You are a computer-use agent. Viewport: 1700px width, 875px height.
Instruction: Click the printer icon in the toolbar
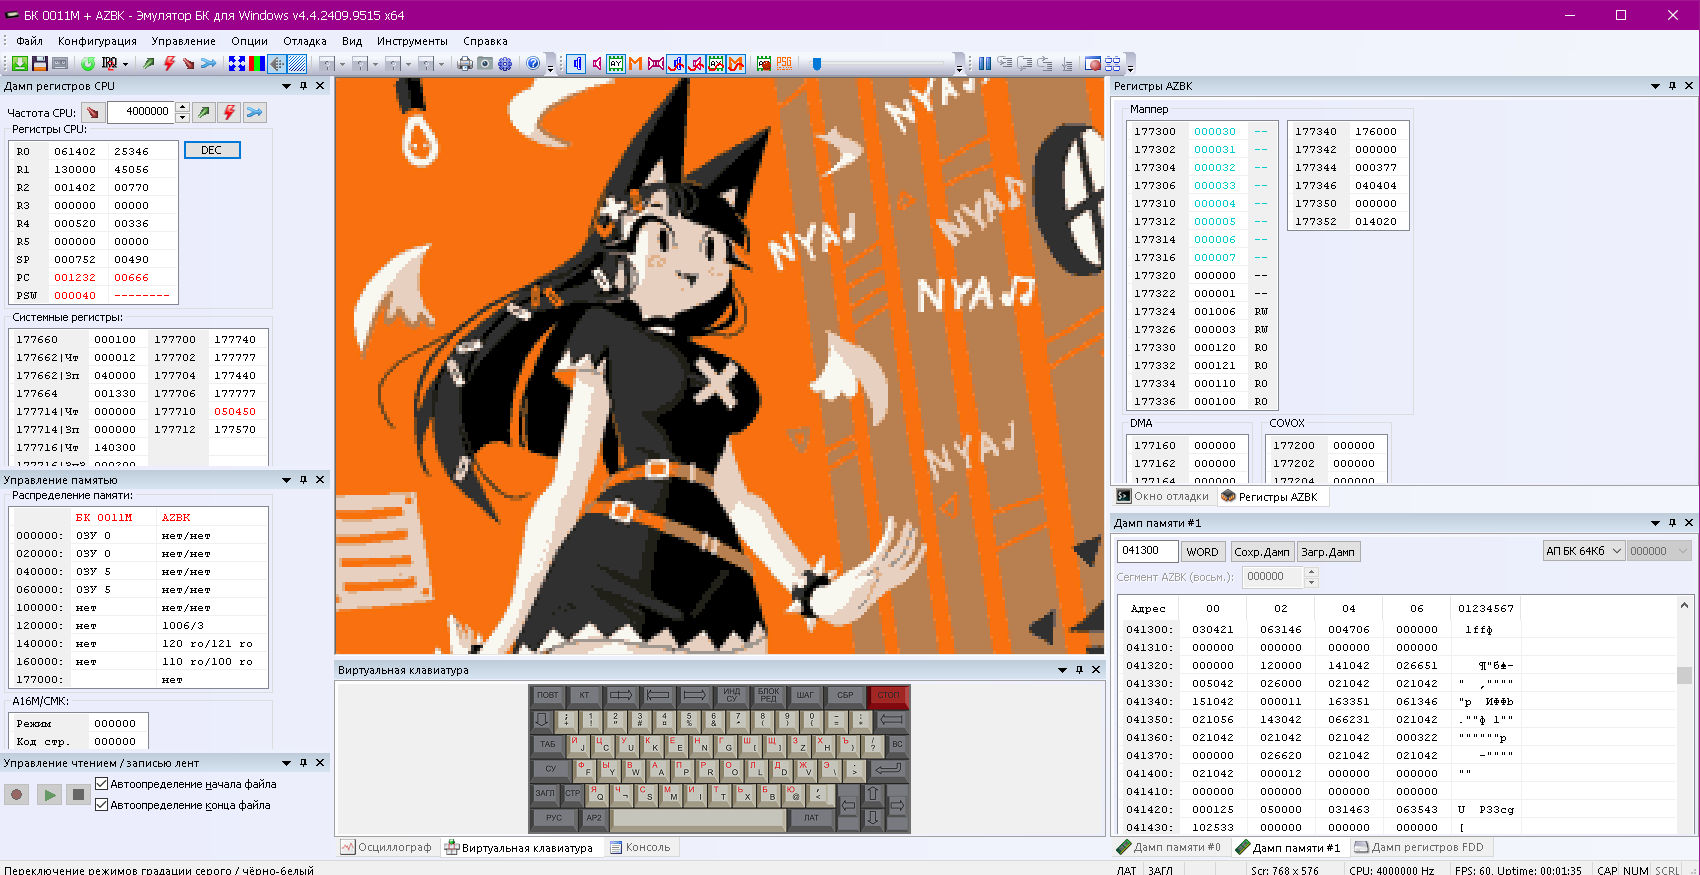click(x=465, y=63)
